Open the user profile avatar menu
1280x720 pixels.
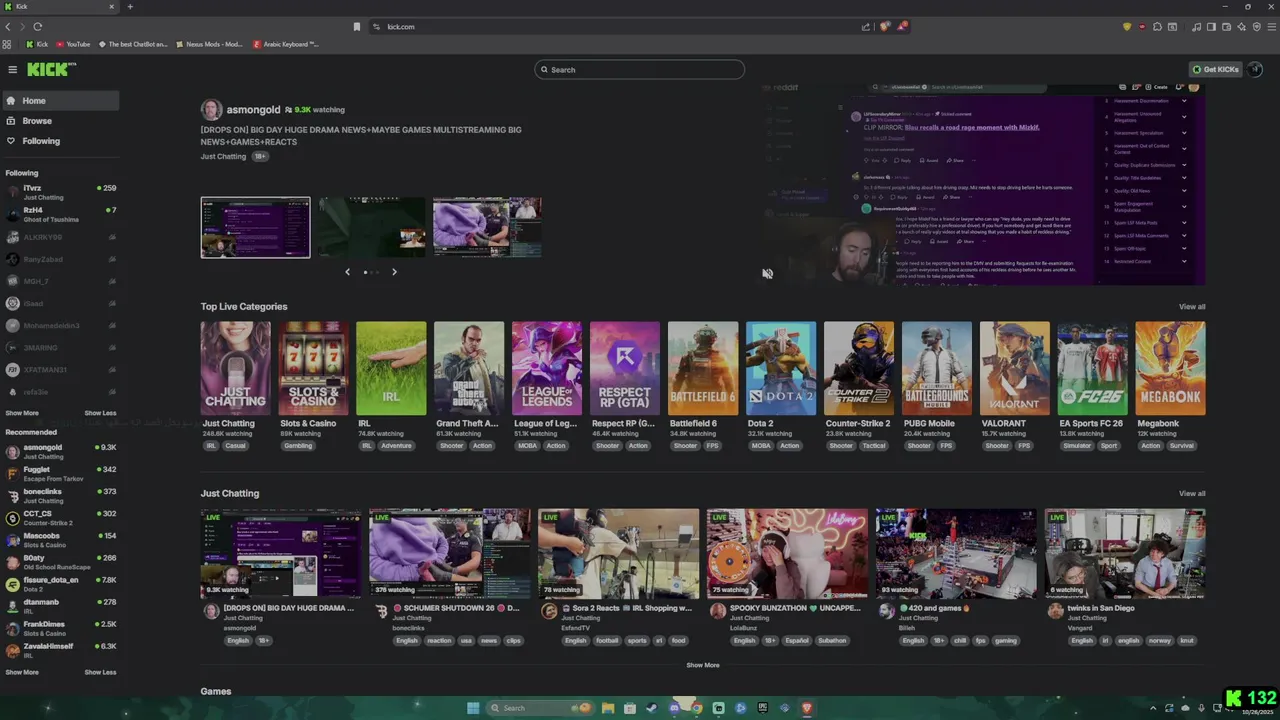pos(1255,69)
